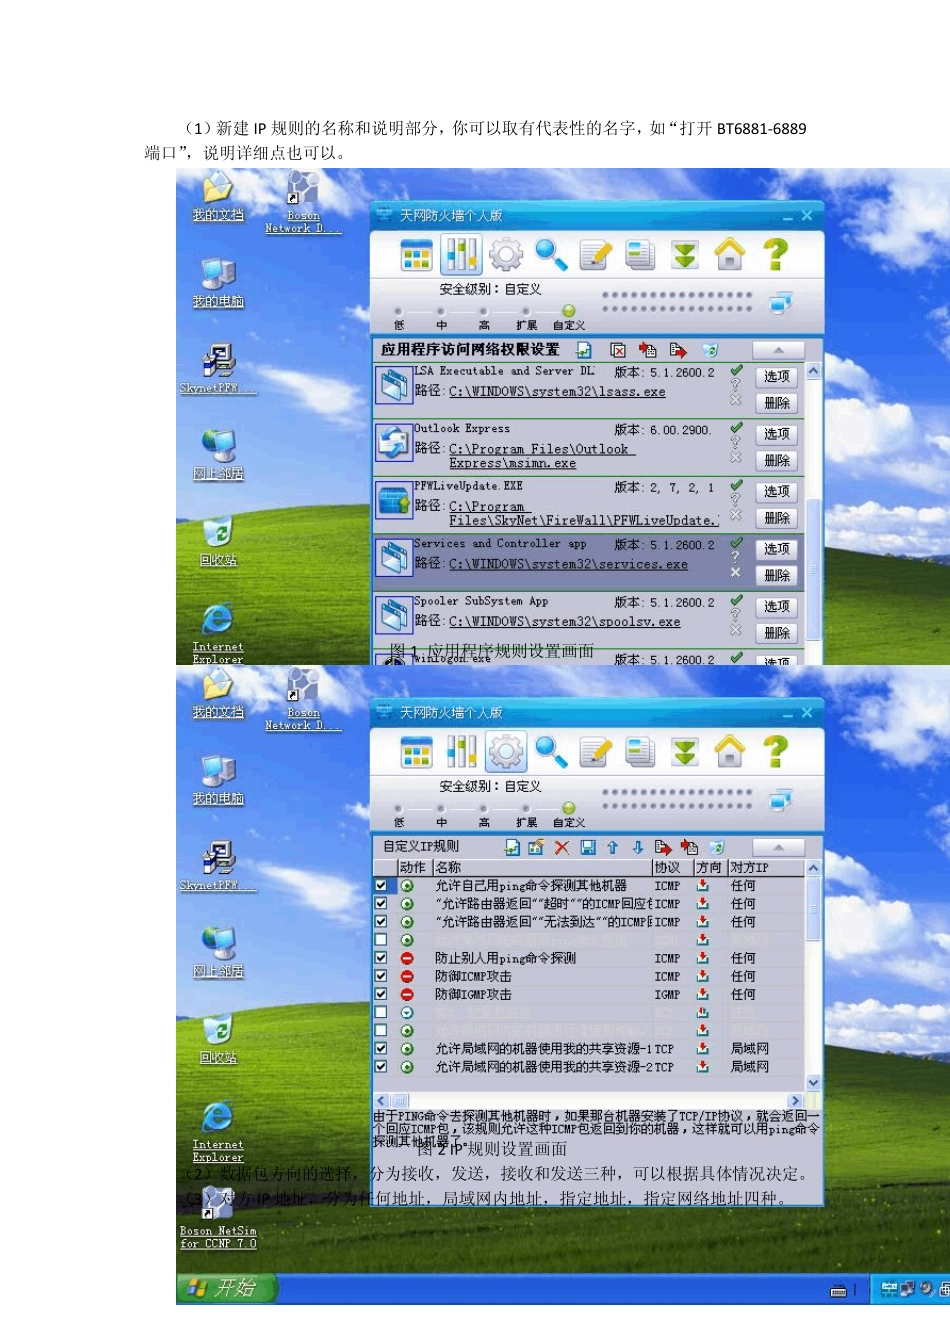
Task: Sort IP rules by 动作 column header
Action: click(414, 867)
